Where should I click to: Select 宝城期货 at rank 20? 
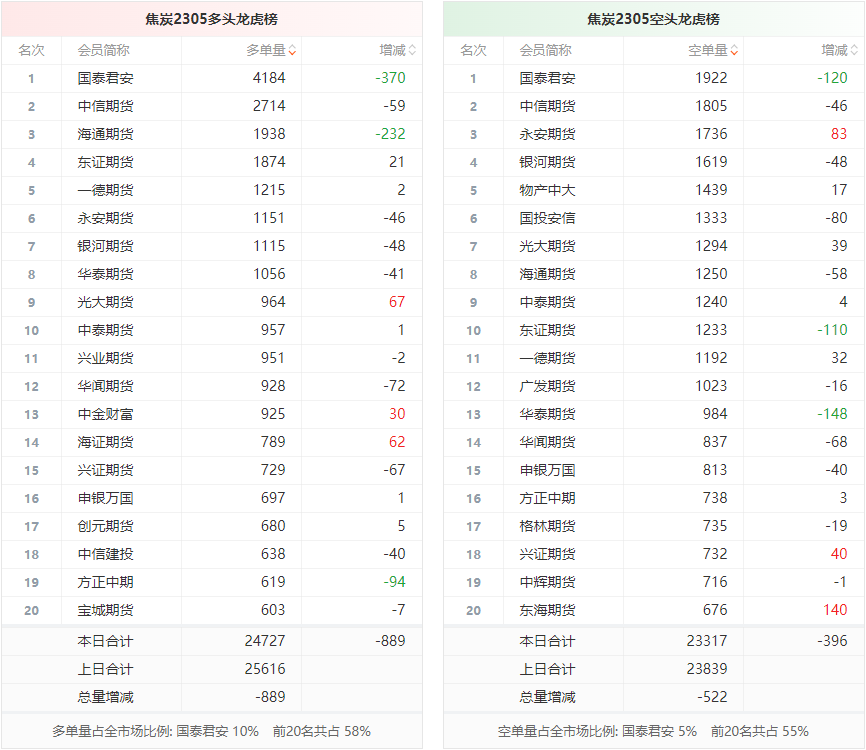click(x=105, y=610)
